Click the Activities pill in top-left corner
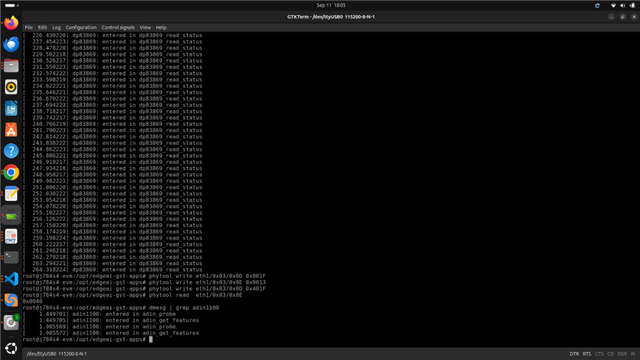Image resolution: width=640 pixels, height=360 pixels. [11, 5]
